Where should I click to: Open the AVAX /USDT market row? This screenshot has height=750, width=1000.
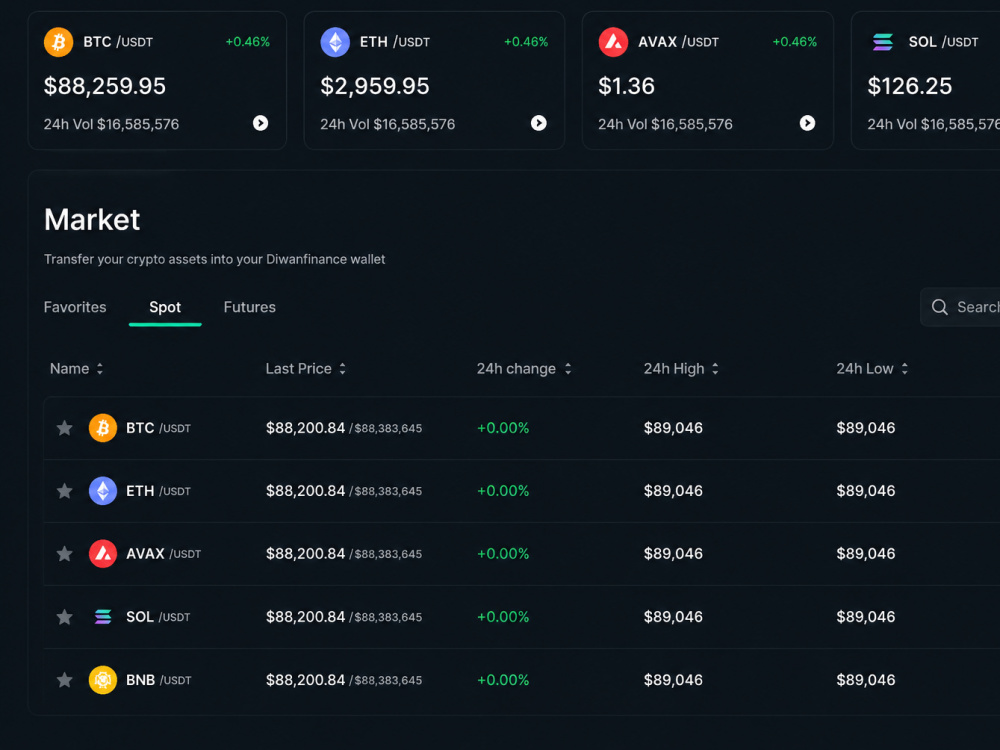pyautogui.click(x=521, y=554)
